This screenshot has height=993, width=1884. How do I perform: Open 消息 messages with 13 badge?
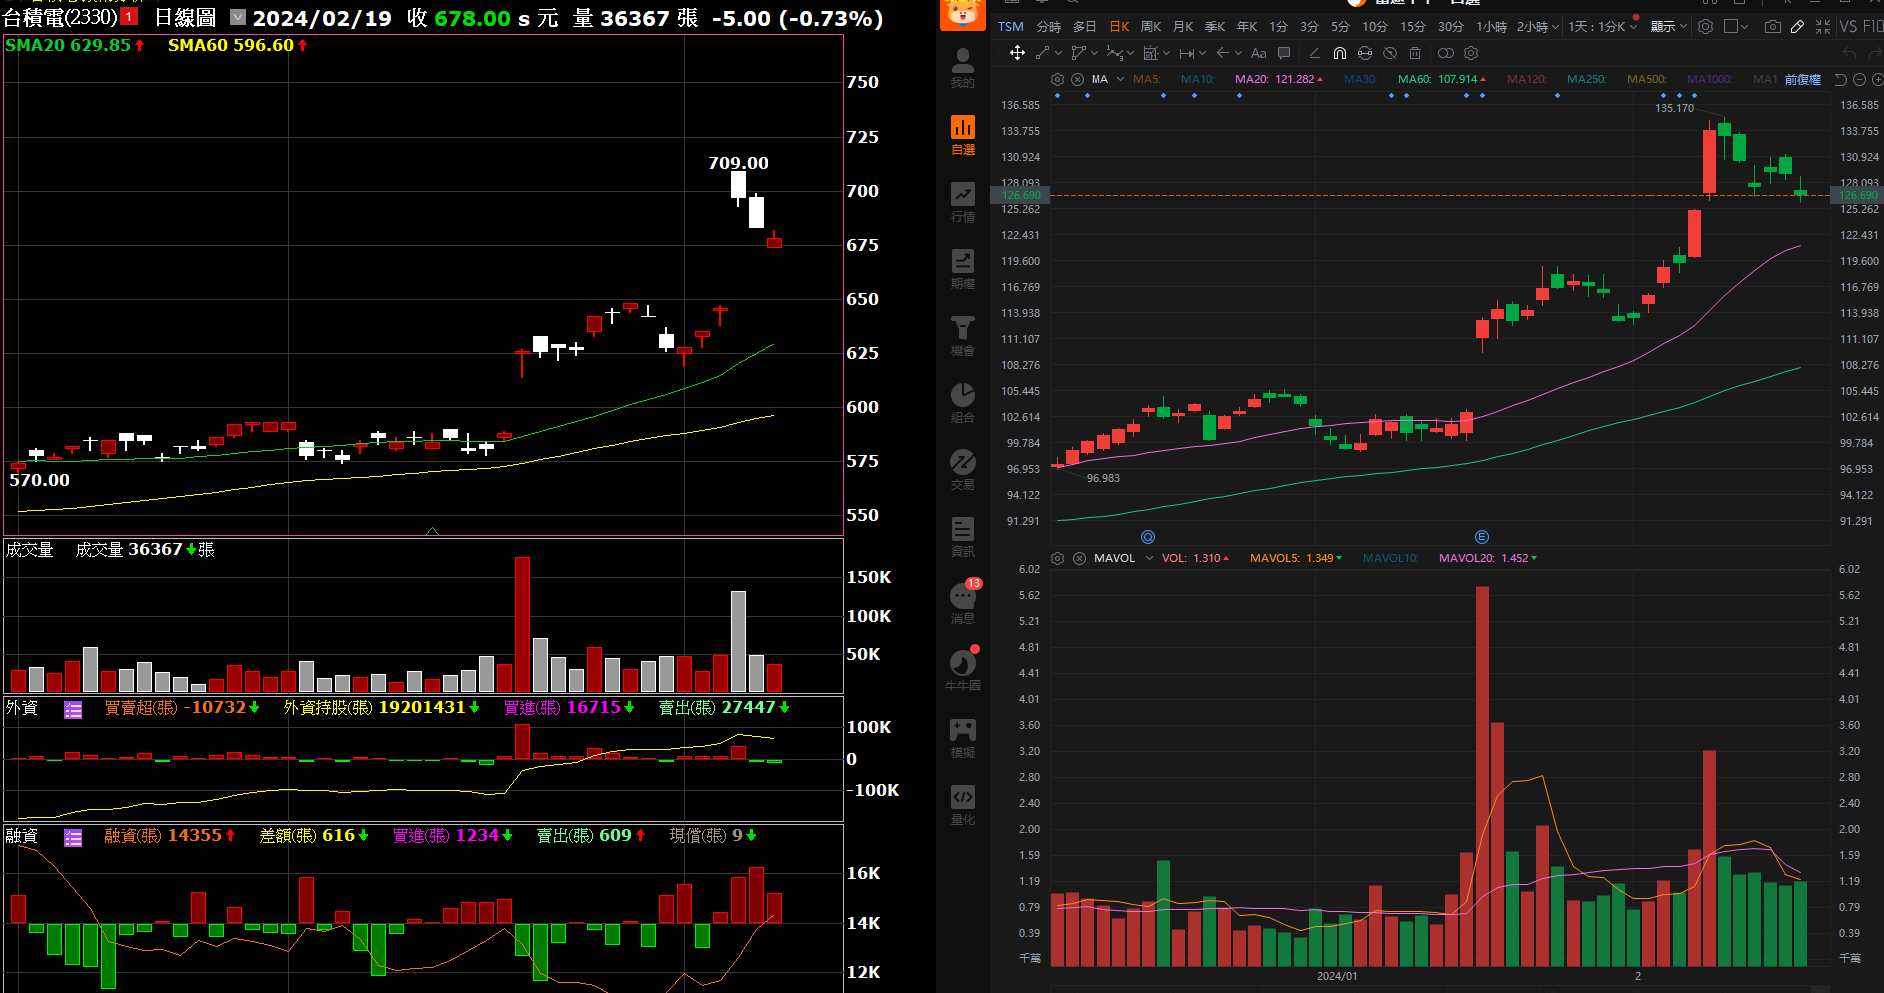964,602
